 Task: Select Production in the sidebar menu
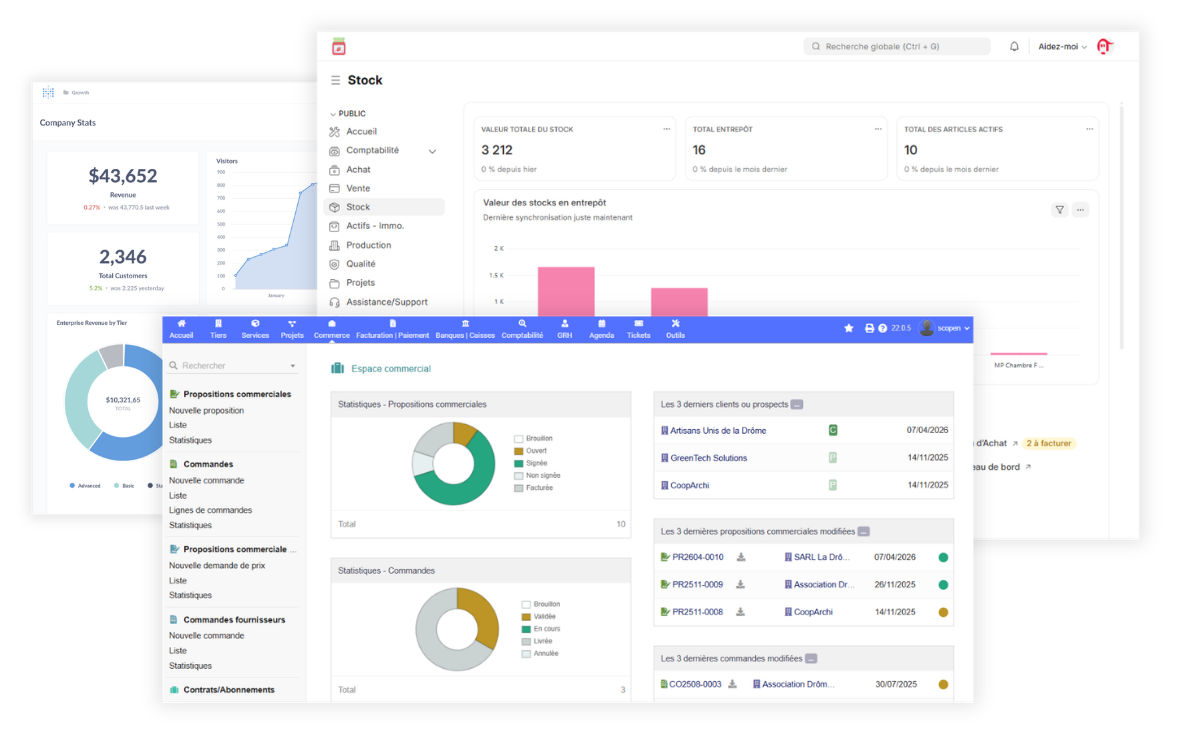tap(369, 245)
